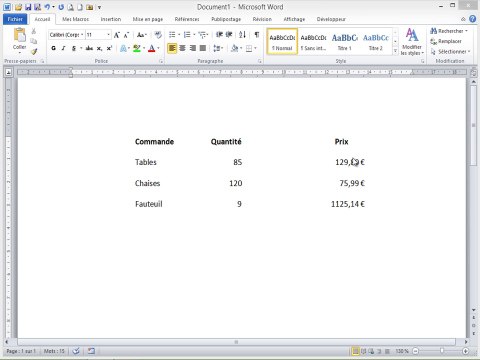Click the vertical scrollbar thumb

pyautogui.click(x=473, y=126)
